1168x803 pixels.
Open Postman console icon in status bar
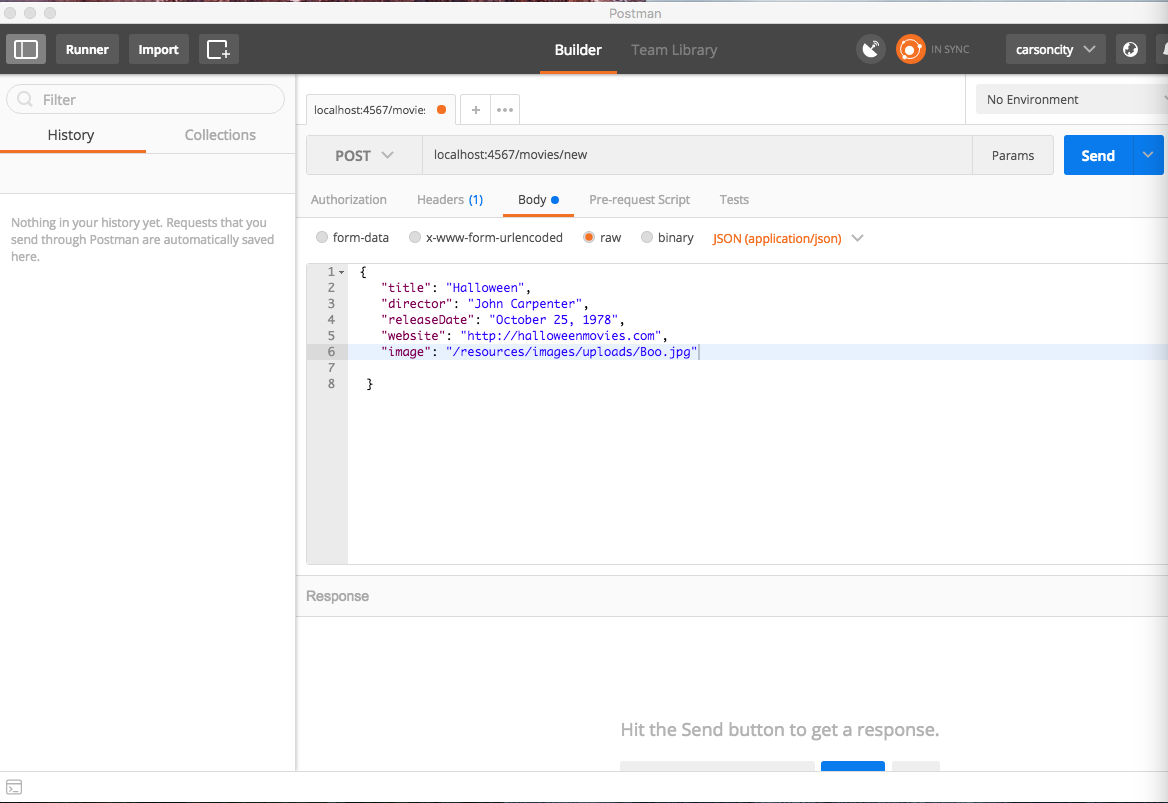pos(14,787)
